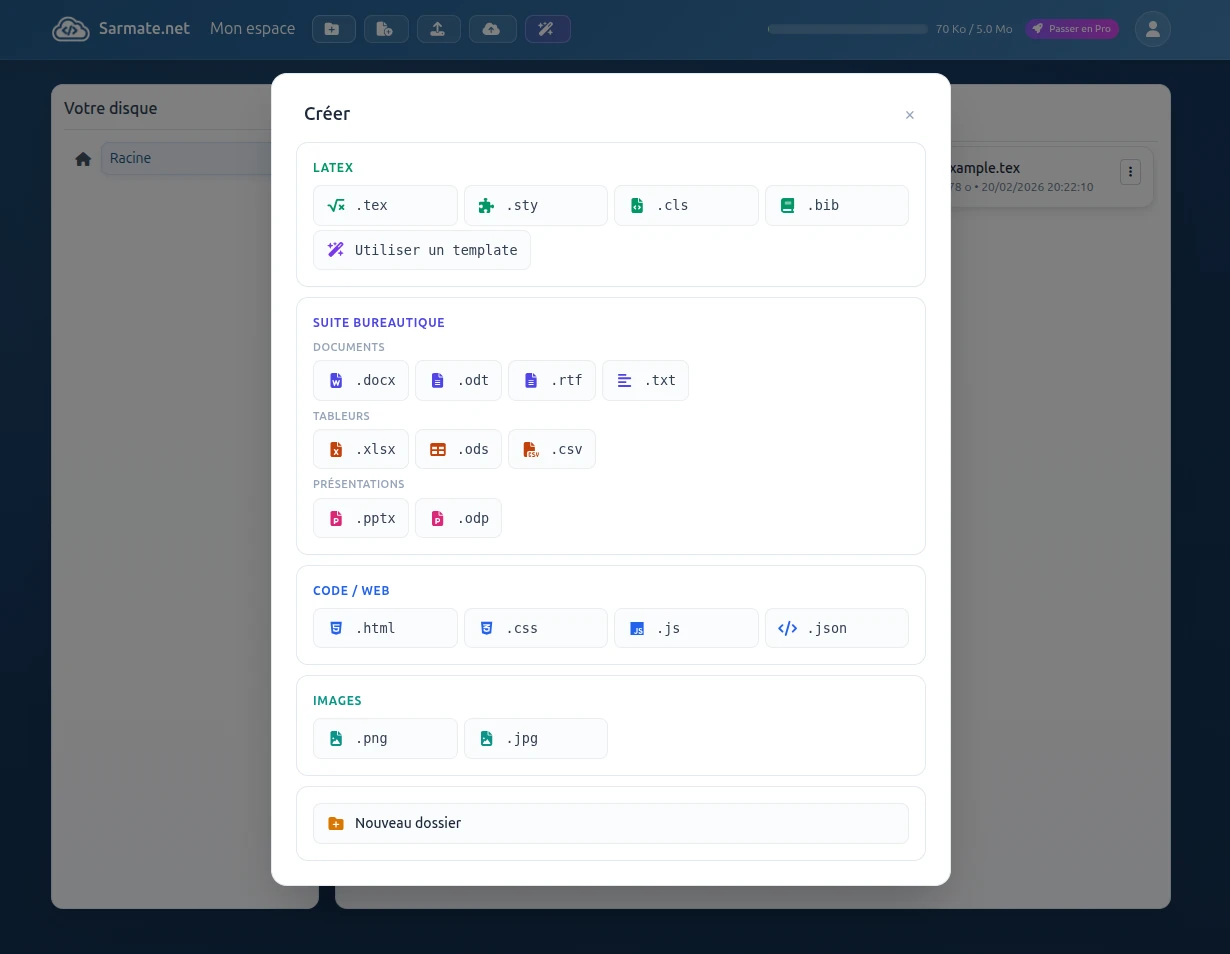Click the .docx Word document icon
This screenshot has width=1230, height=954.
(336, 380)
